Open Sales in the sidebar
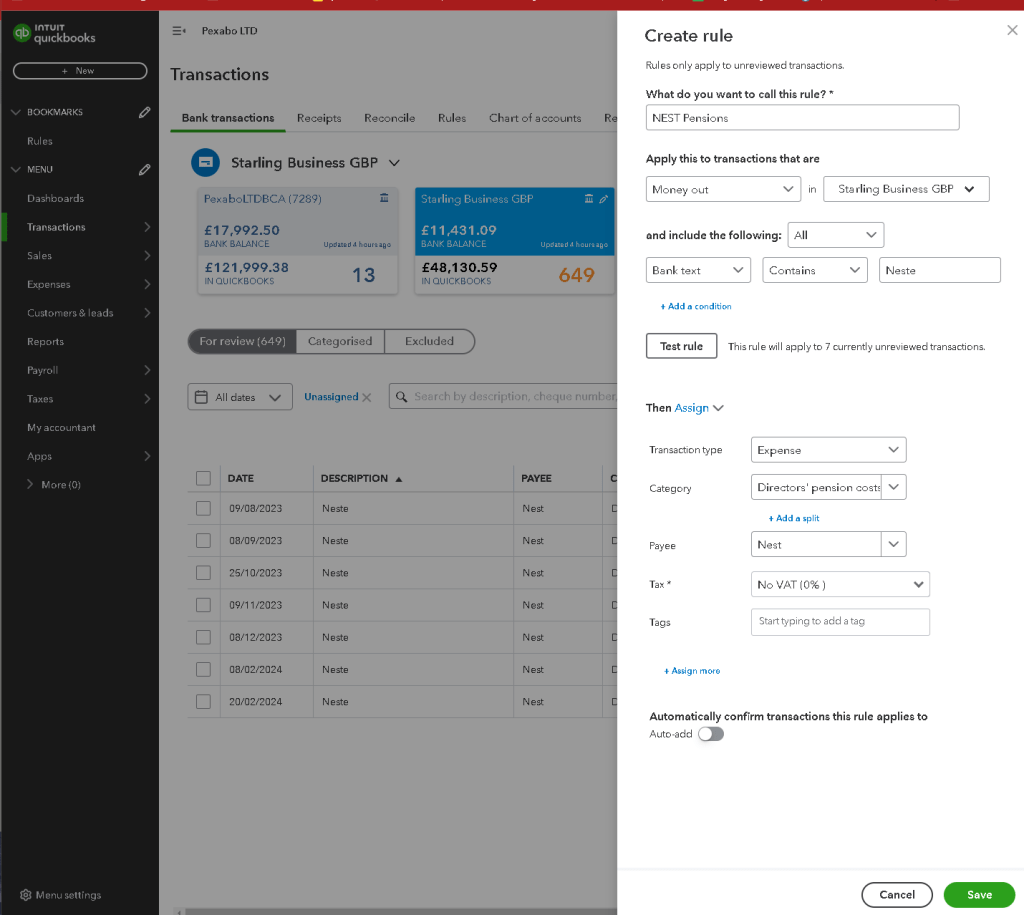Screen dimensions: 1024x915 point(39,256)
